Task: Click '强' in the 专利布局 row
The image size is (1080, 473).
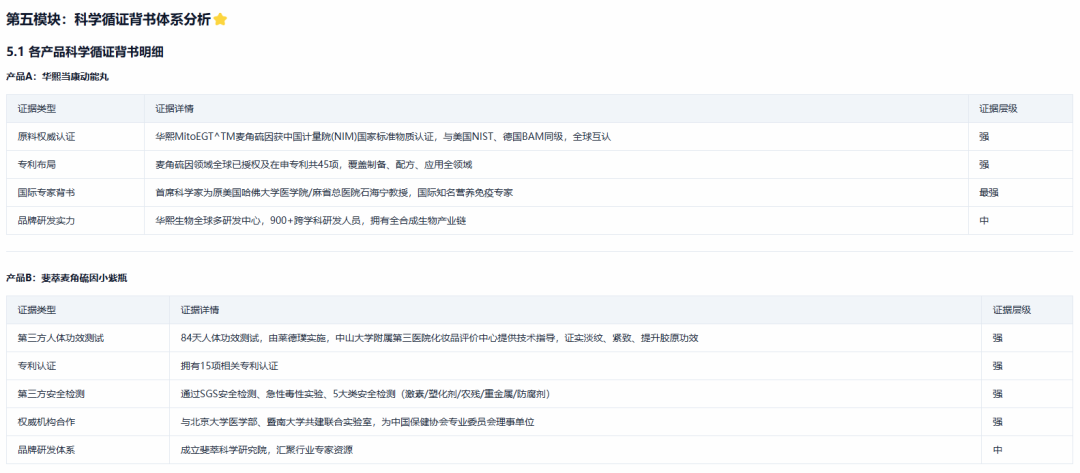Action: point(984,165)
